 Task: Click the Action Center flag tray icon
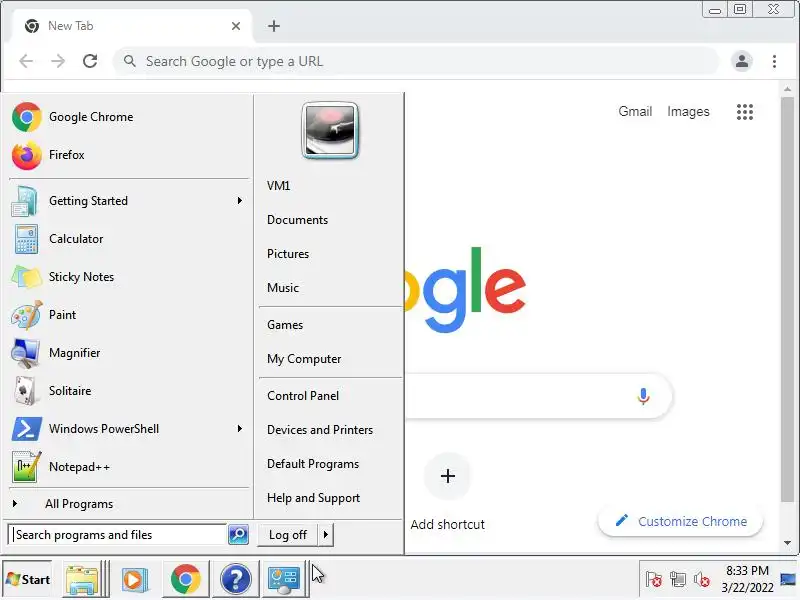click(654, 580)
